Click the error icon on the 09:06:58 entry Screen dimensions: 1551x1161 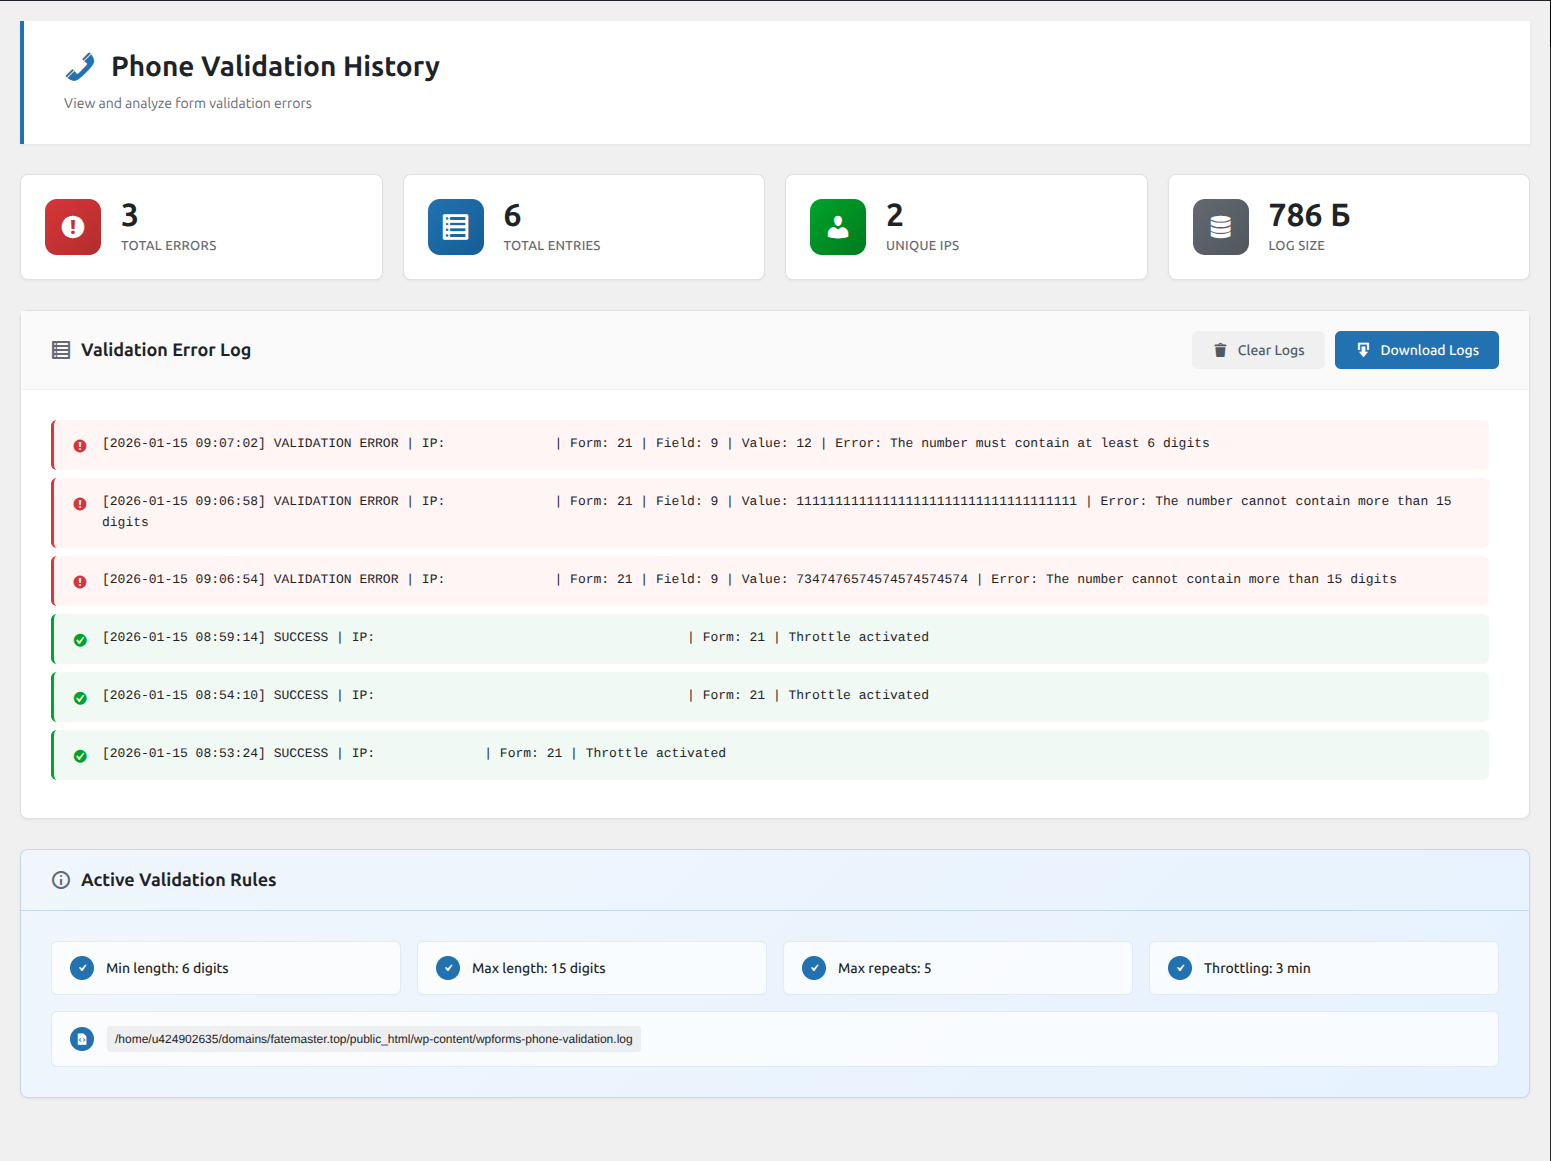coord(80,504)
